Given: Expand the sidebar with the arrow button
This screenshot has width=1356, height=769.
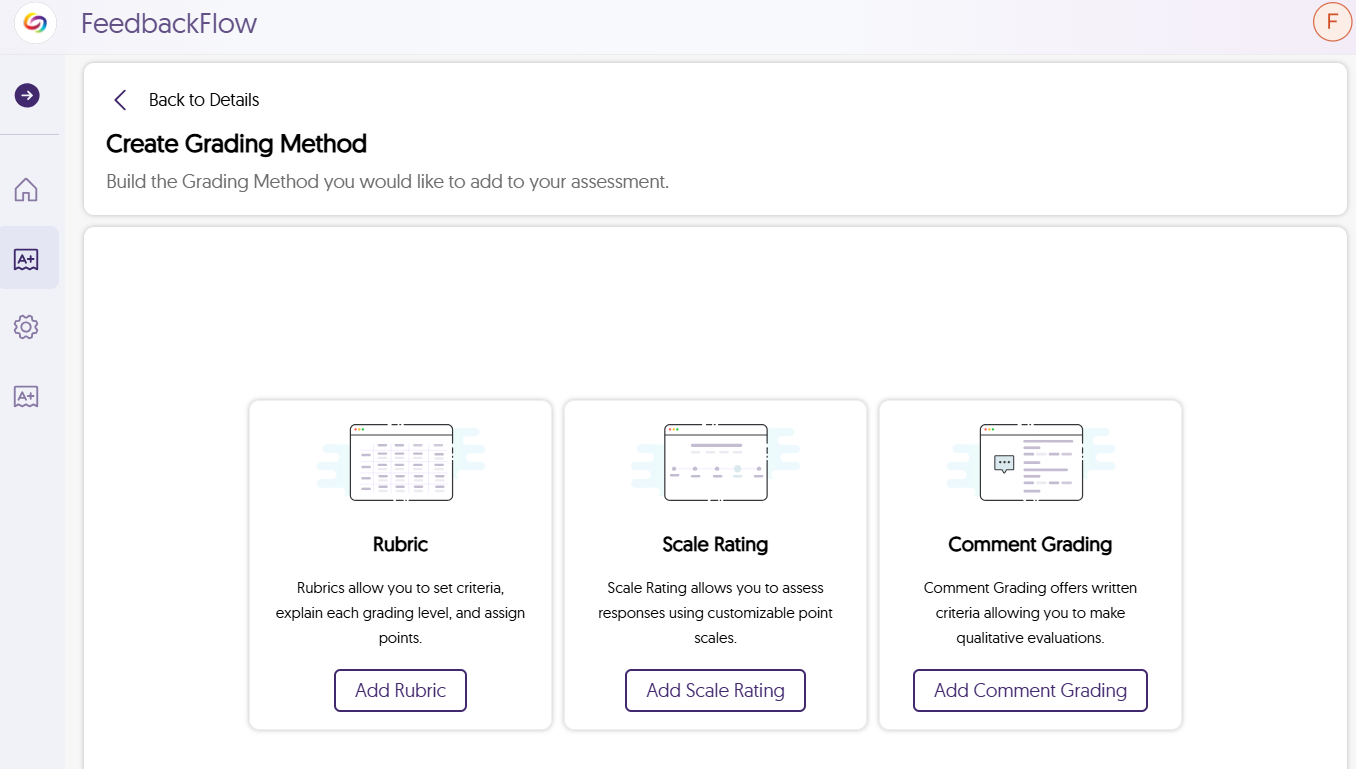Looking at the screenshot, I should click(27, 95).
